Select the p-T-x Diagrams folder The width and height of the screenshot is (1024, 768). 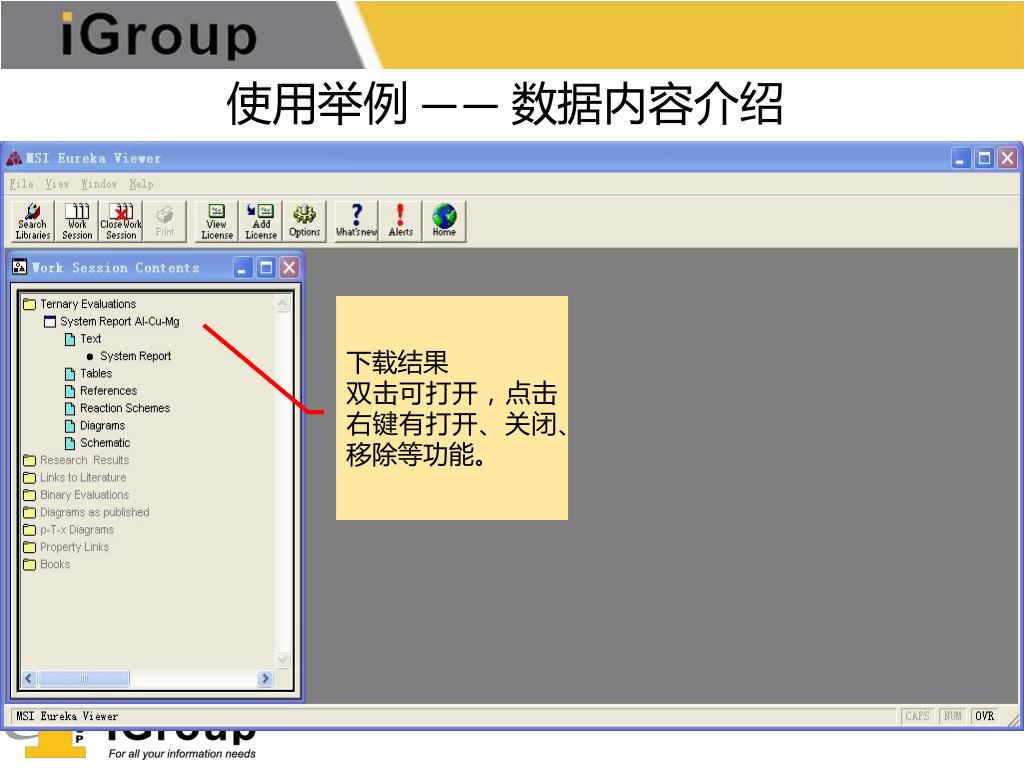(x=77, y=530)
